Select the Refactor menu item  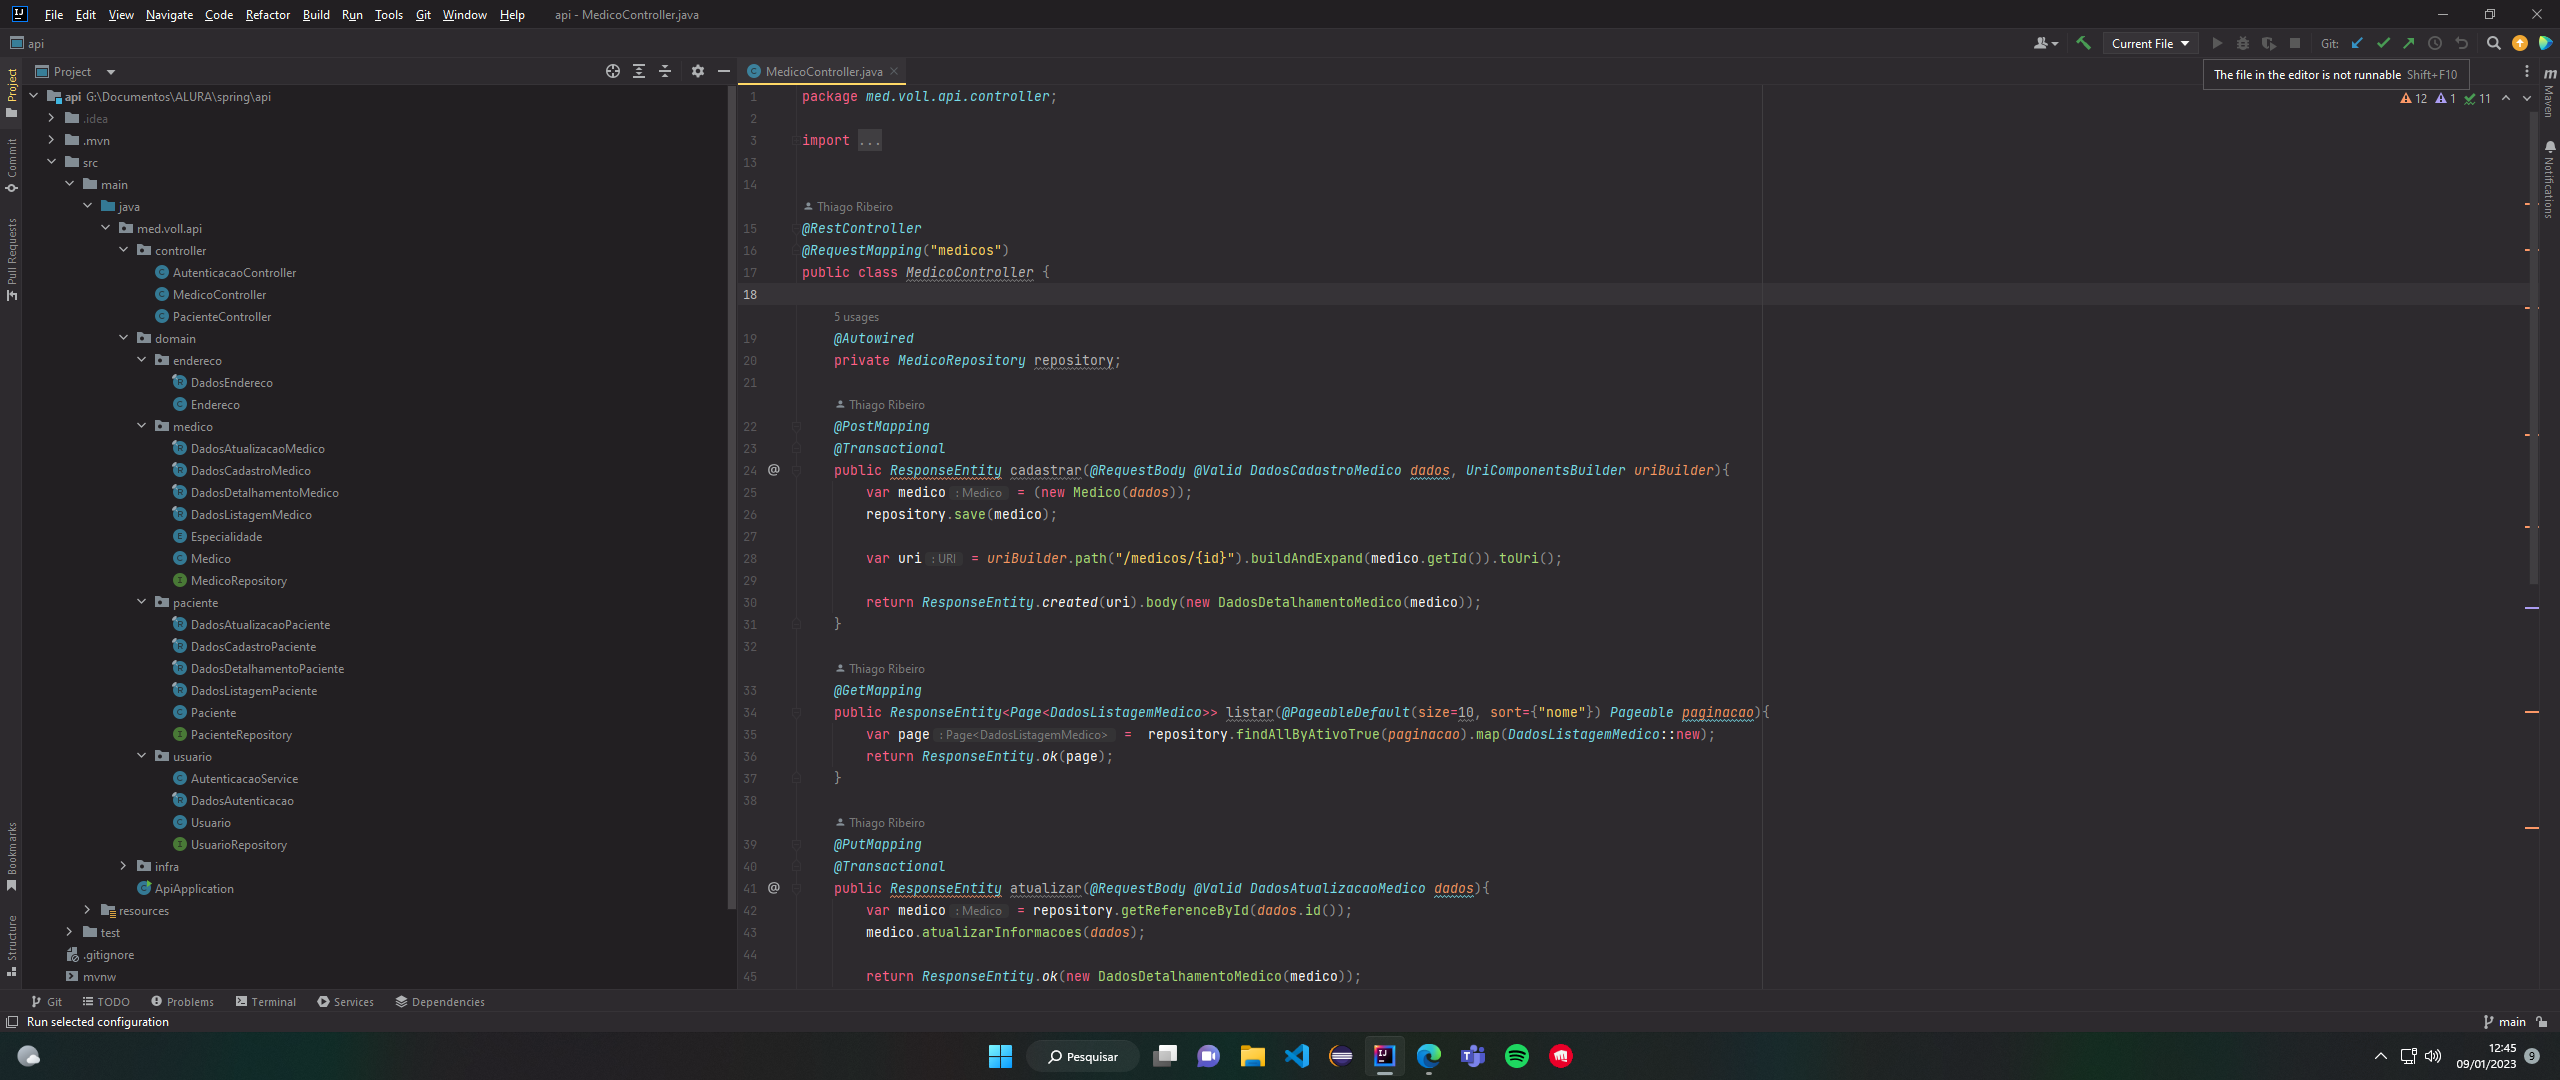click(x=266, y=15)
